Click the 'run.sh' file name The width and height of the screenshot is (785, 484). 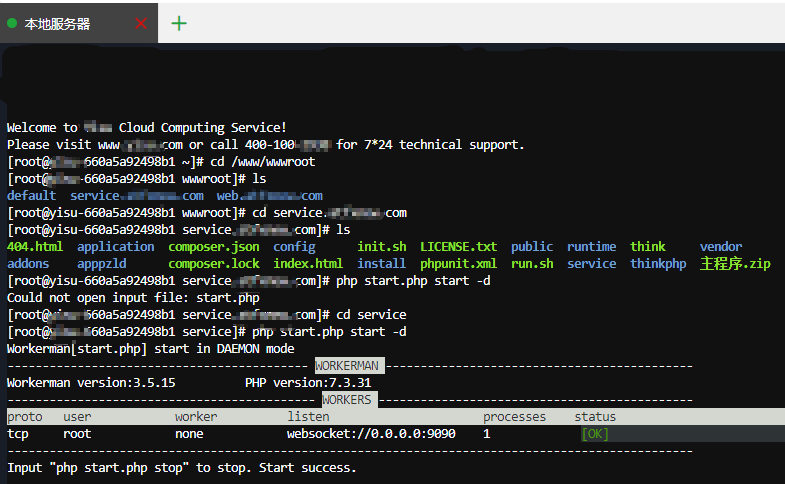tap(532, 264)
